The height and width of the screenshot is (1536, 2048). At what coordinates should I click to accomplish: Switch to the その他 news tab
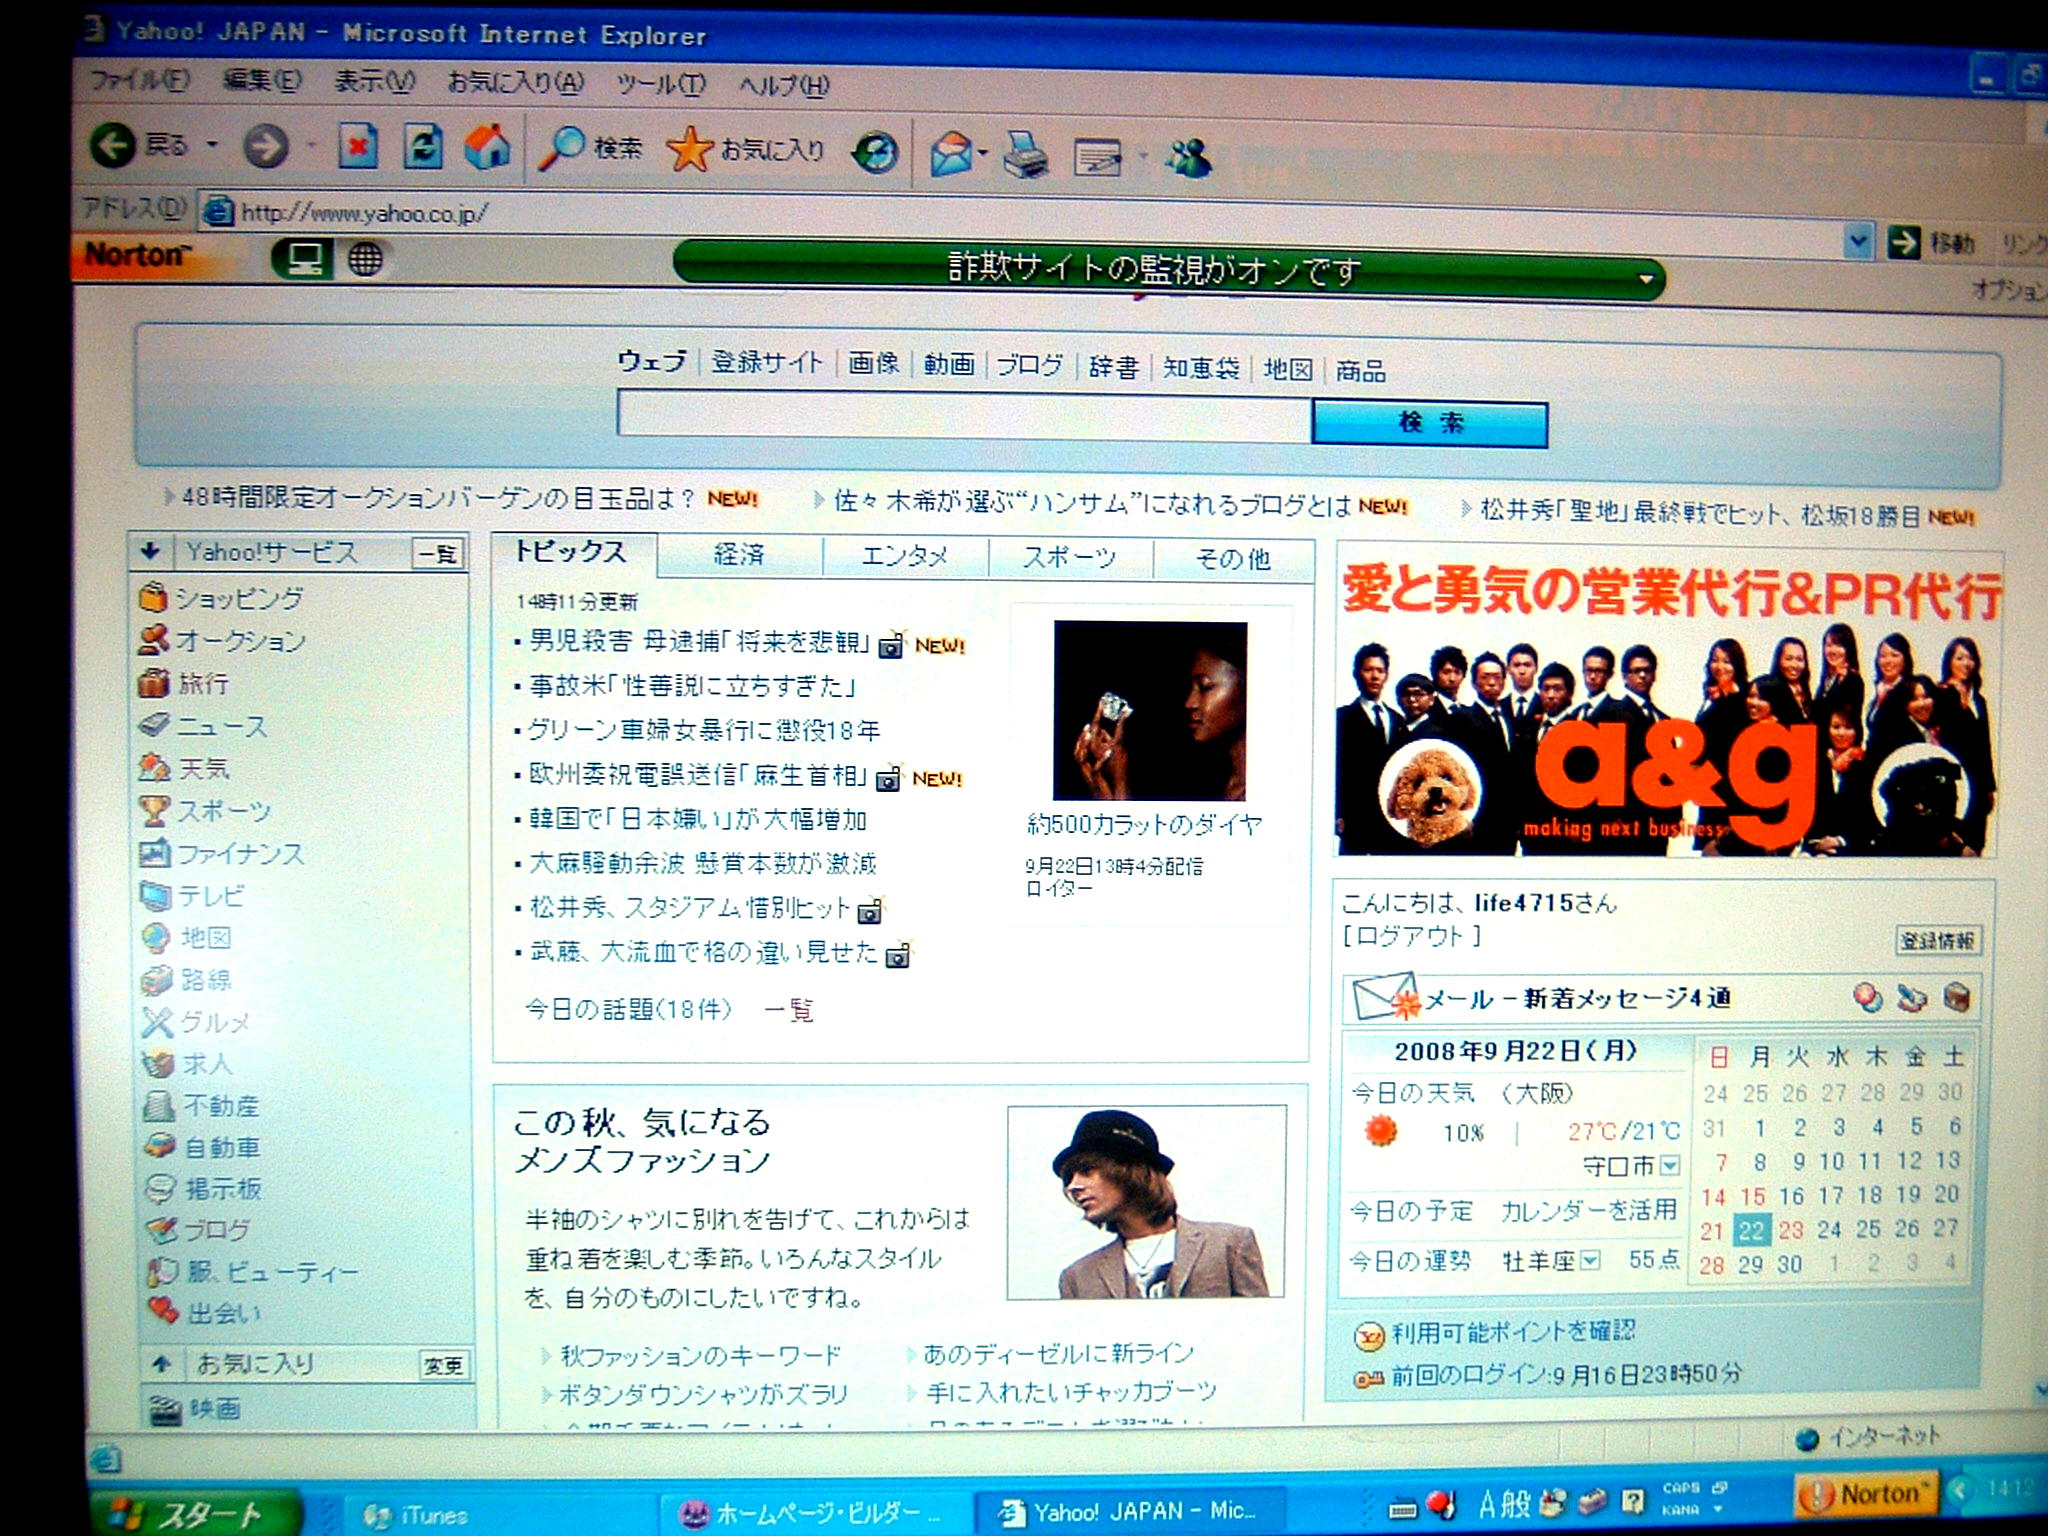[1232, 559]
